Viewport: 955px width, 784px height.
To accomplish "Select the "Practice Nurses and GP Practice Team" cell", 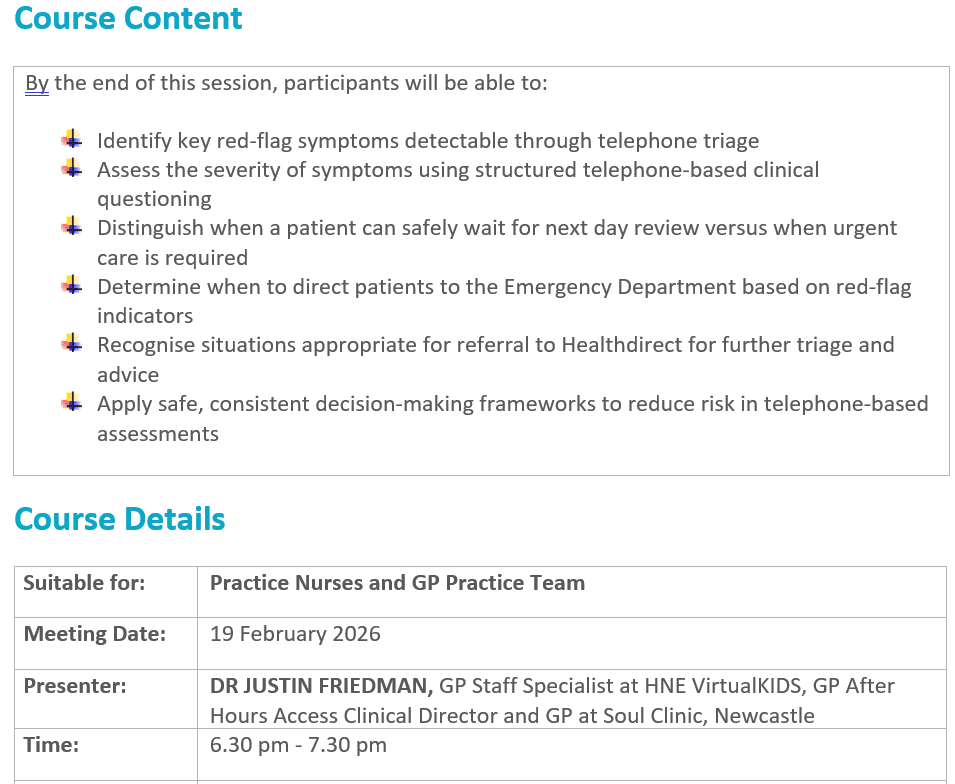I will 397,583.
